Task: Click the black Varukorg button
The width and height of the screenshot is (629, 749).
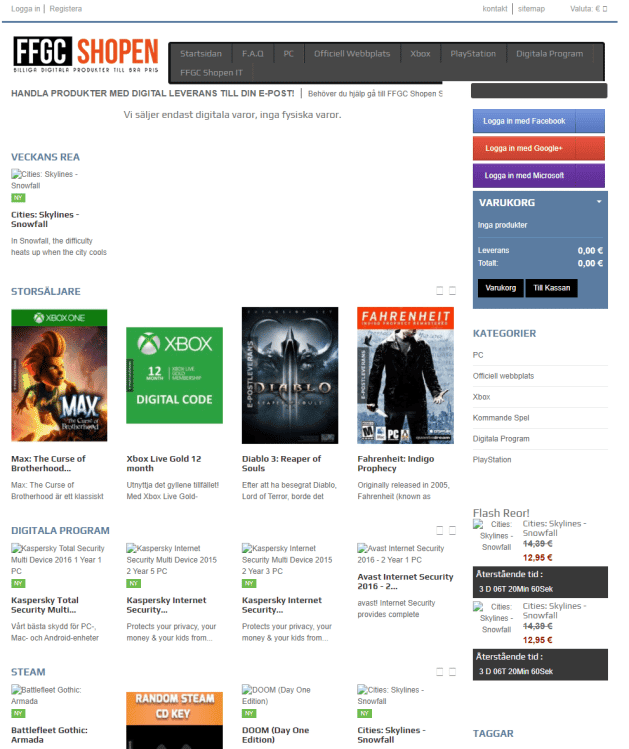Action: tap(501, 288)
